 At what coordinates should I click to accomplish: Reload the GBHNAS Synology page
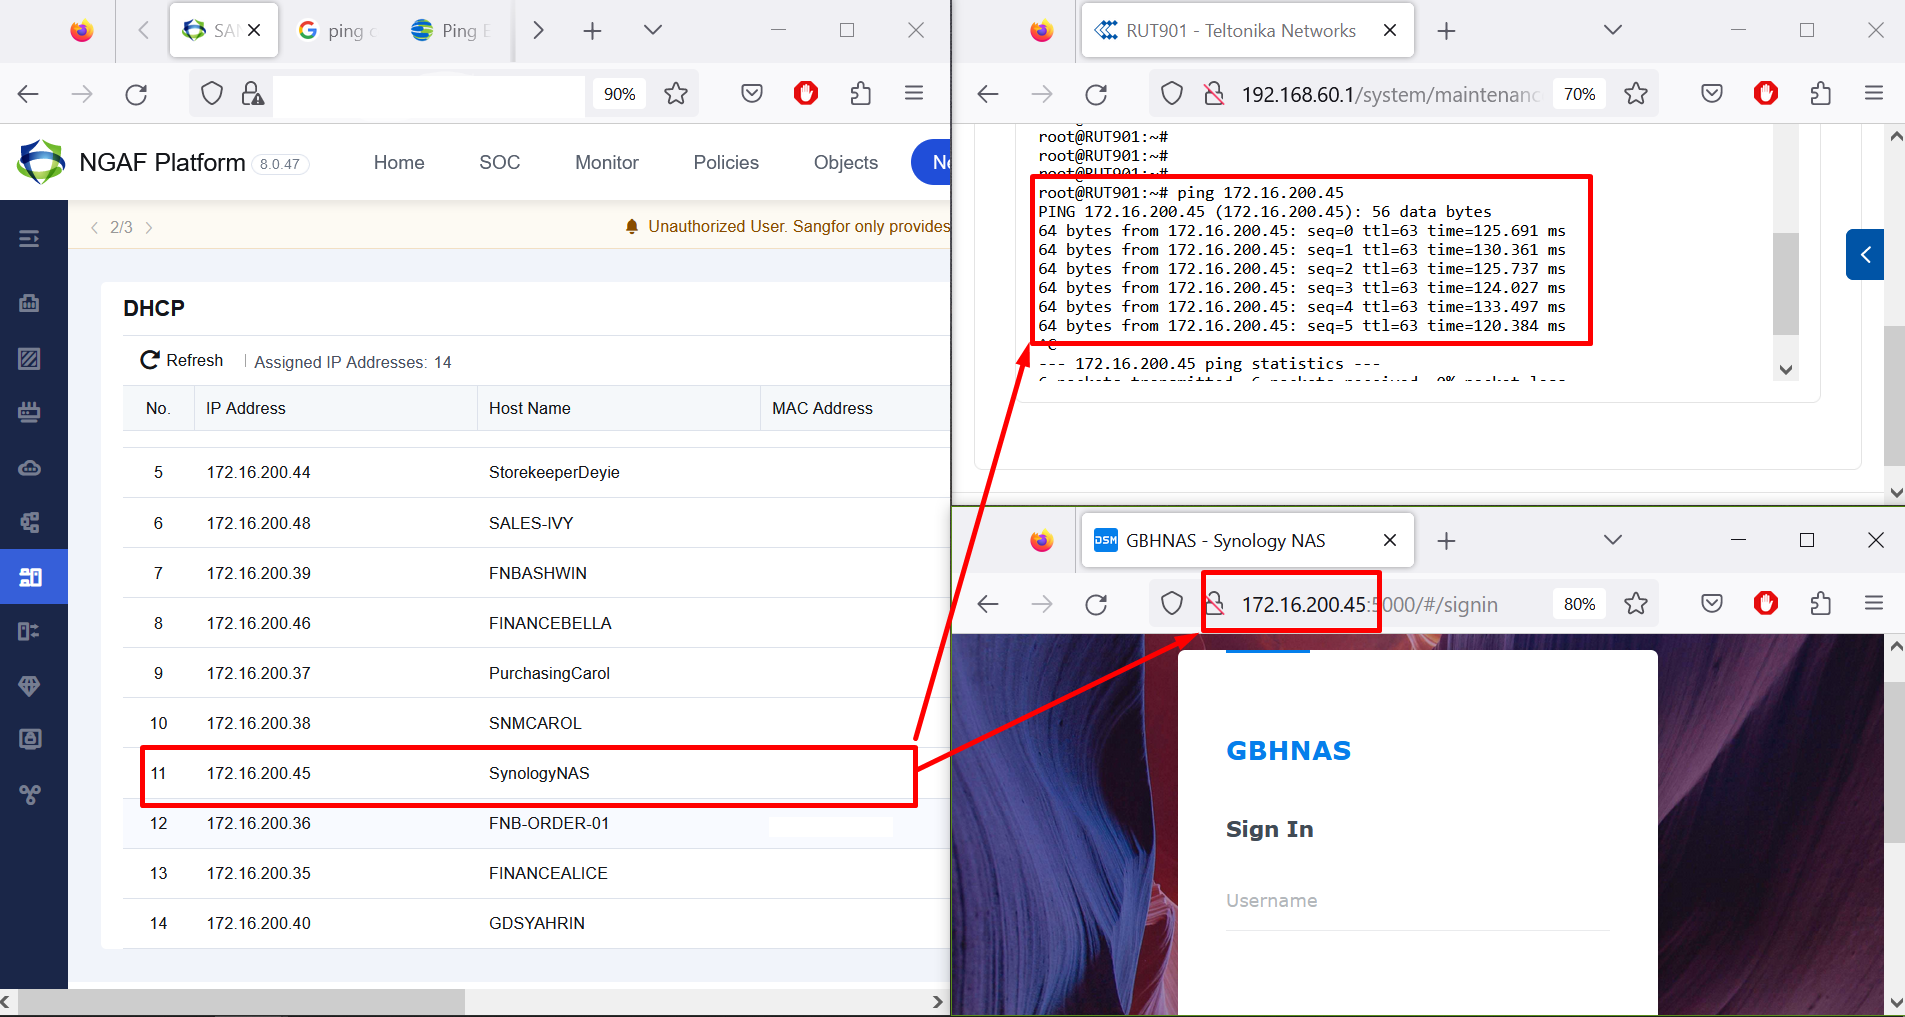point(1096,604)
